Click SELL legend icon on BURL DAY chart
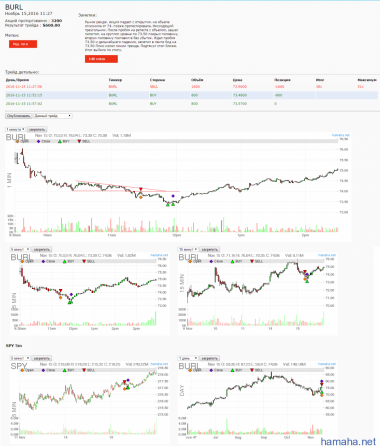 (252, 370)
